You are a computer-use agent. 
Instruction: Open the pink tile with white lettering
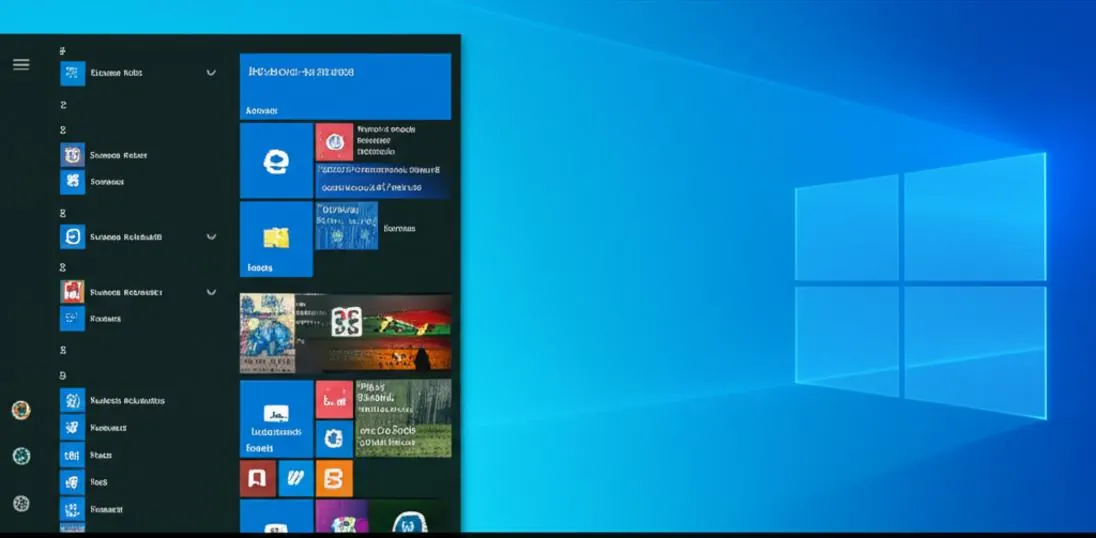(334, 399)
